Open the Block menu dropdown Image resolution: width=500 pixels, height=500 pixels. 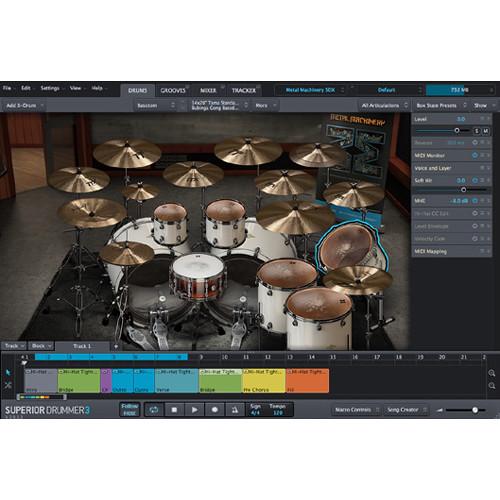[41, 346]
